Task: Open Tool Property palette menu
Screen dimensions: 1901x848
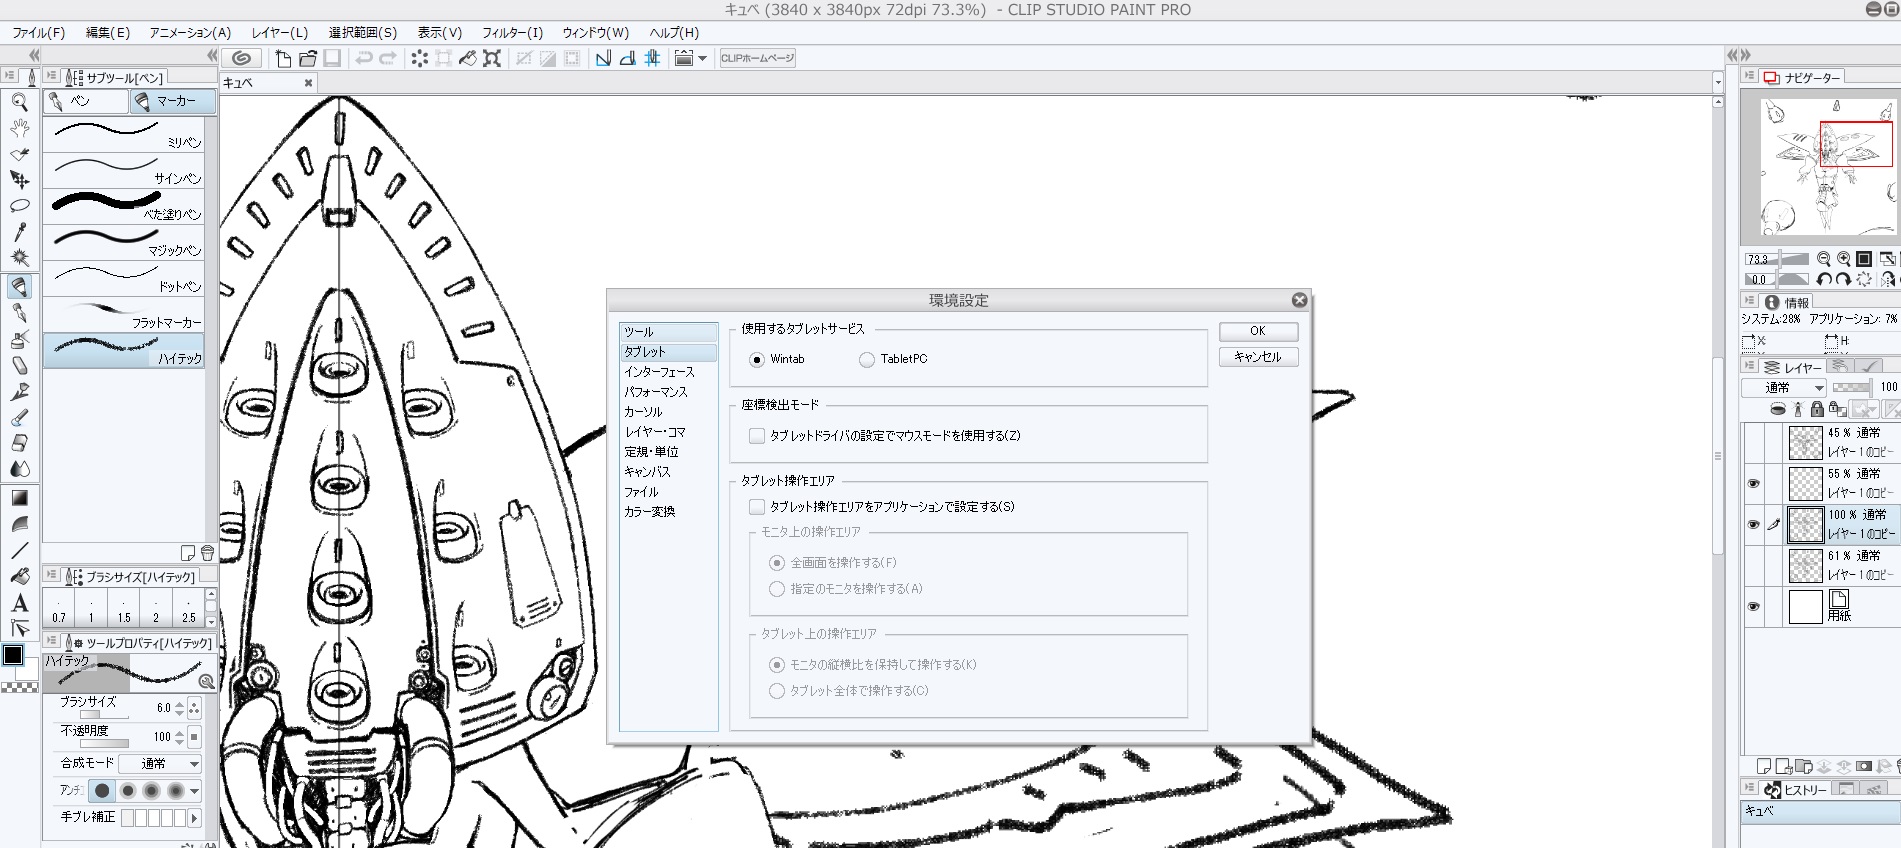Action: [x=51, y=641]
